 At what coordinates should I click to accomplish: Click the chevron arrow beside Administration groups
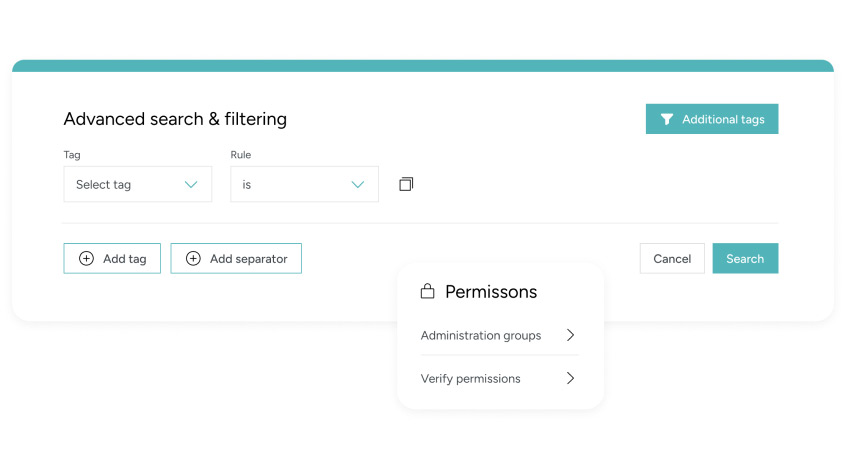[570, 336]
